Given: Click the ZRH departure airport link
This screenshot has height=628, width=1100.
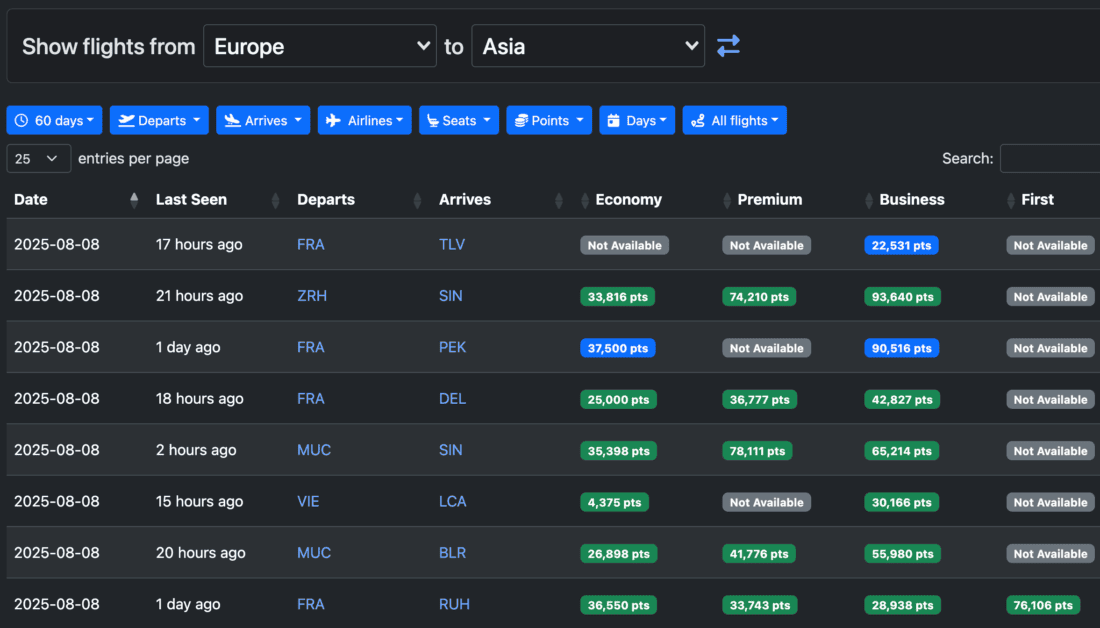Looking at the screenshot, I should tap(312, 296).
